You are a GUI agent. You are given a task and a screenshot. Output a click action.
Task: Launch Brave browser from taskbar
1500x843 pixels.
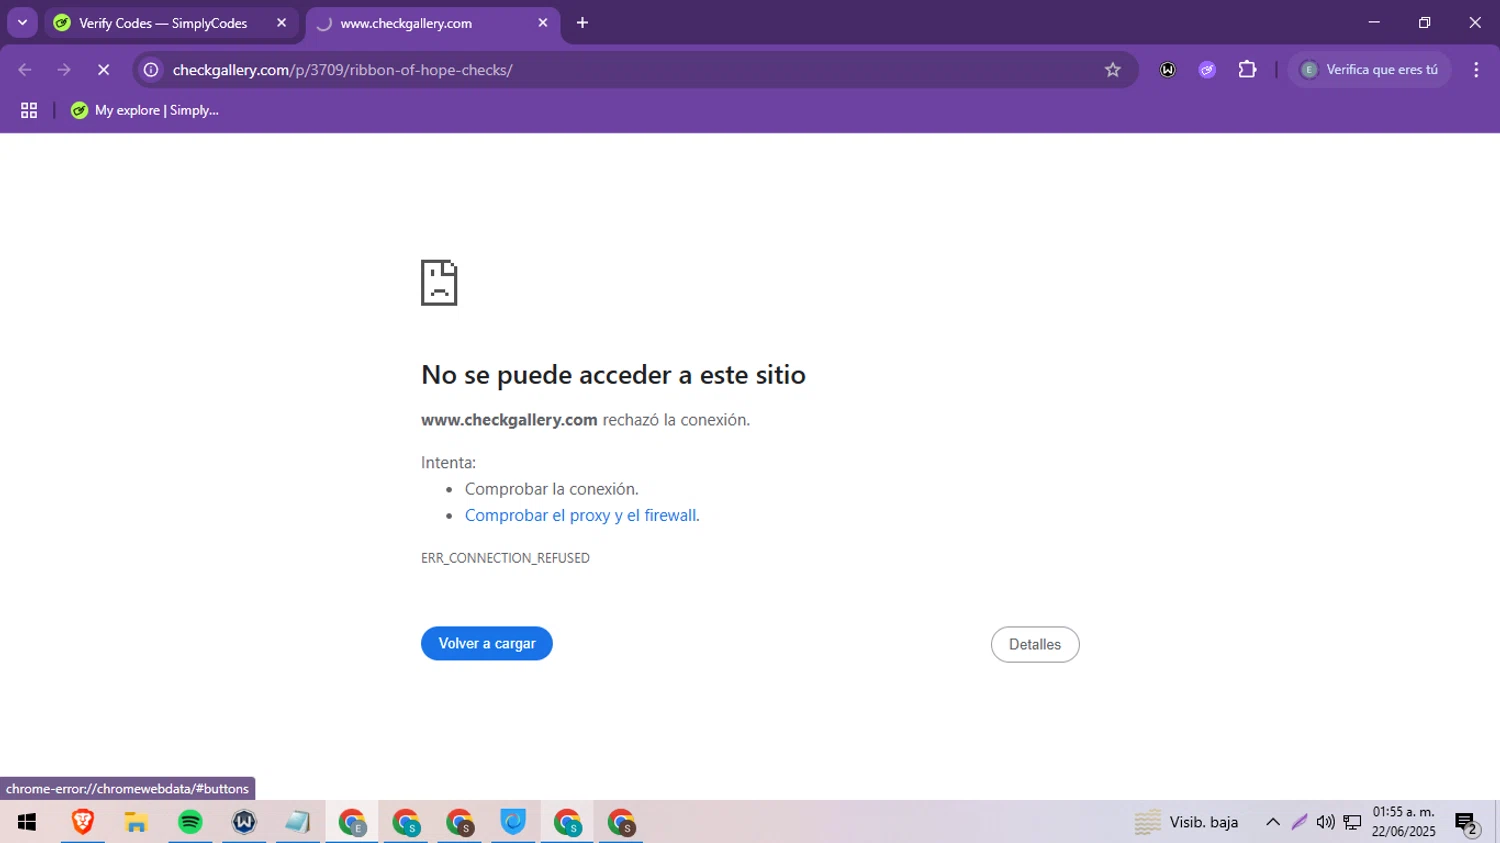(x=82, y=823)
